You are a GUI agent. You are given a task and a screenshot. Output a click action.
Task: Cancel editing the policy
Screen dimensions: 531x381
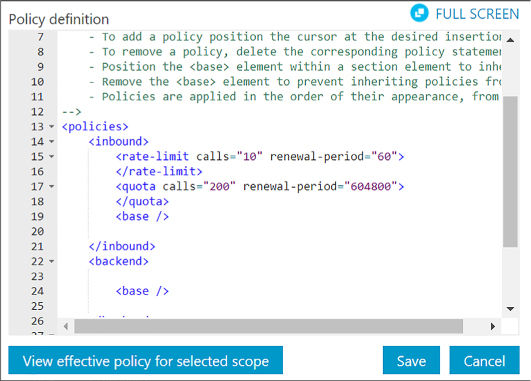point(485,360)
